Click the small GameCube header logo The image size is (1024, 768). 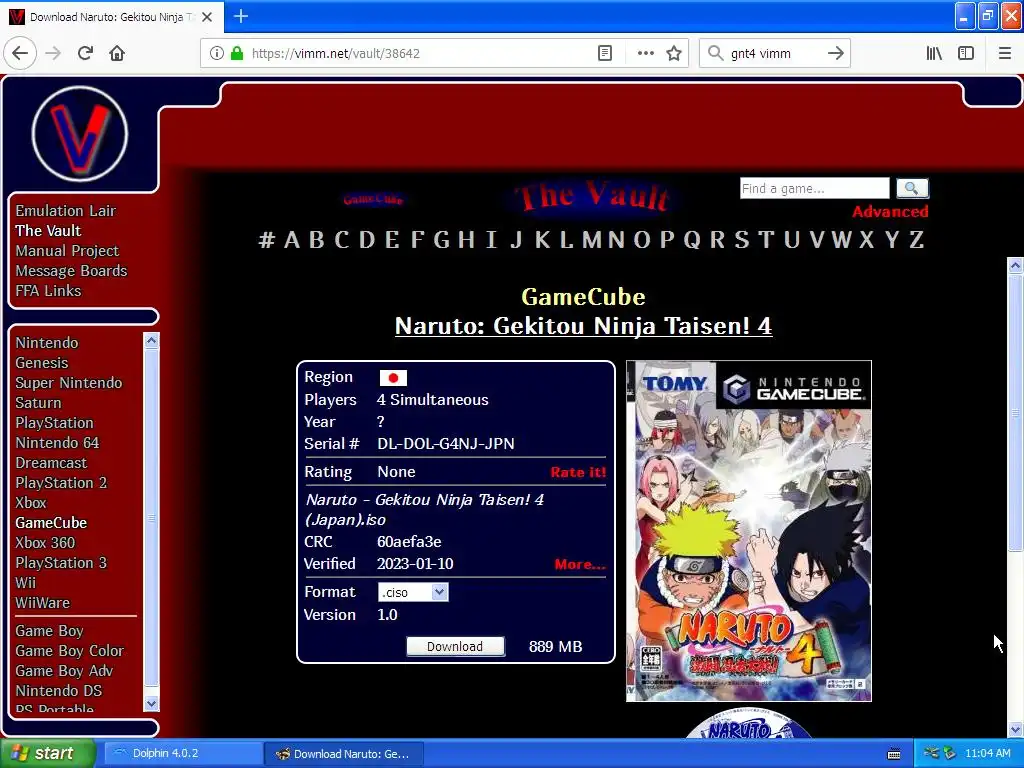373,199
